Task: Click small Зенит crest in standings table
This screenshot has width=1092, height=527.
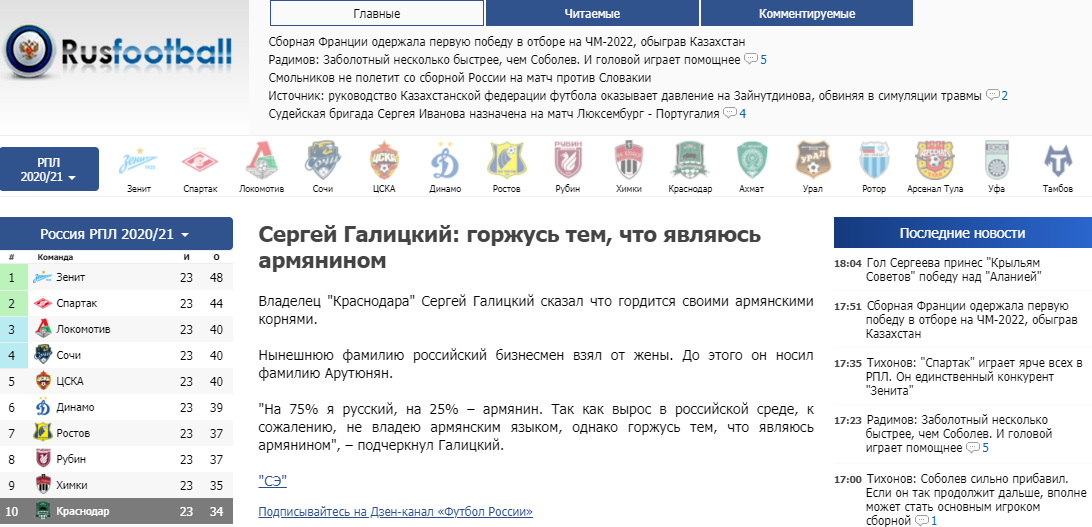Action: pos(42,278)
